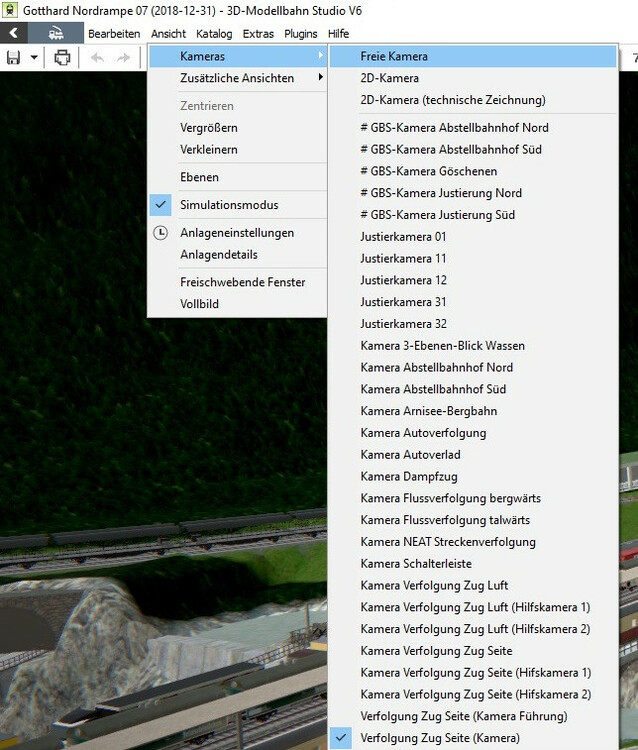638x750 pixels.
Task: Select # GBS-Kamera Justierung Süd
Action: (x=473, y=215)
